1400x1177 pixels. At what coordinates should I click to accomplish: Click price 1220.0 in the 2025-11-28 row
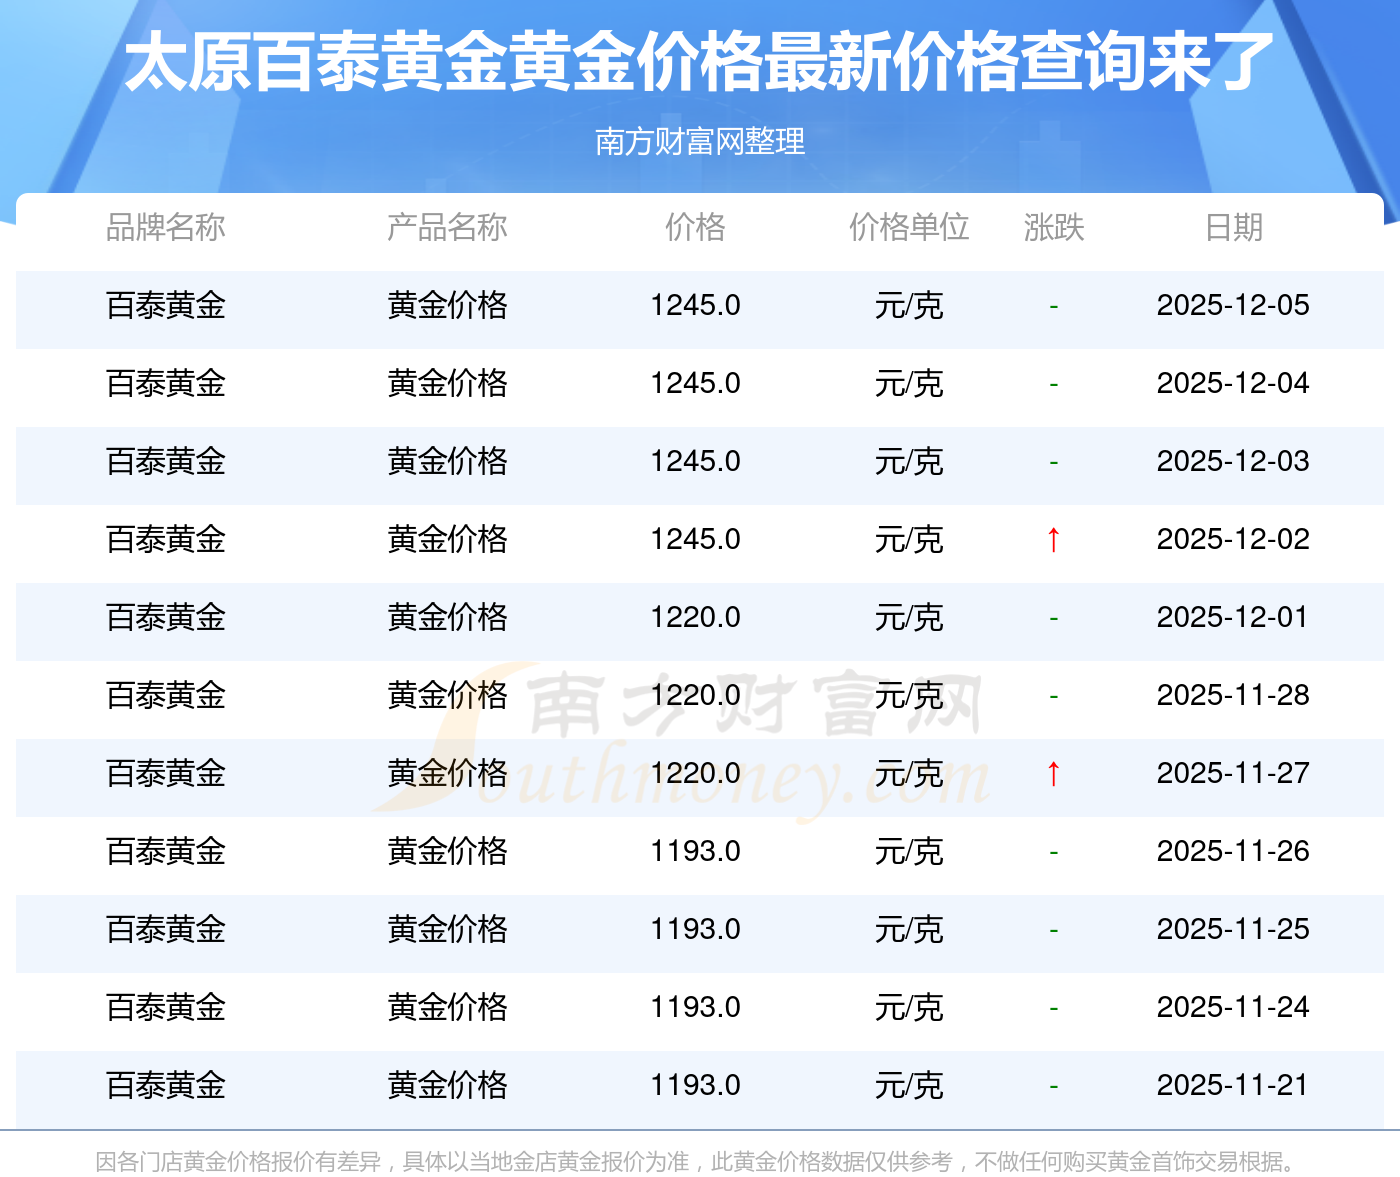695,696
